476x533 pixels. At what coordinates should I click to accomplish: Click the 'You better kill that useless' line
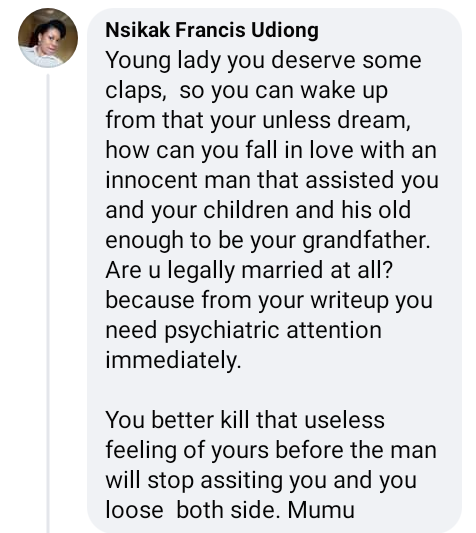click(245, 420)
